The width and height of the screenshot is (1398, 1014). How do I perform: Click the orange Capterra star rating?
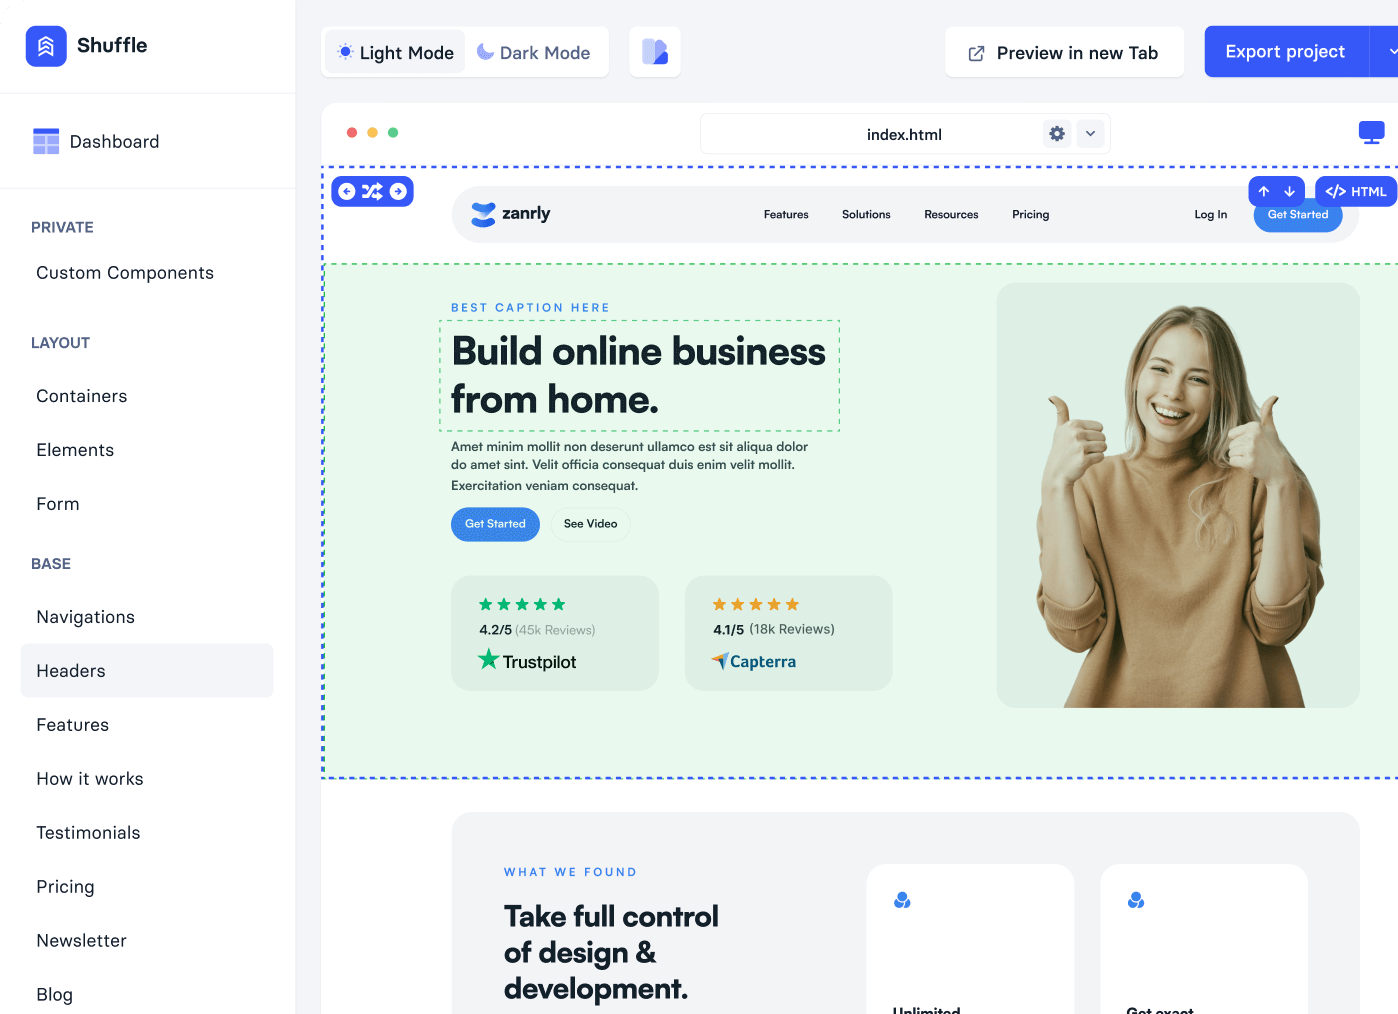pos(756,604)
